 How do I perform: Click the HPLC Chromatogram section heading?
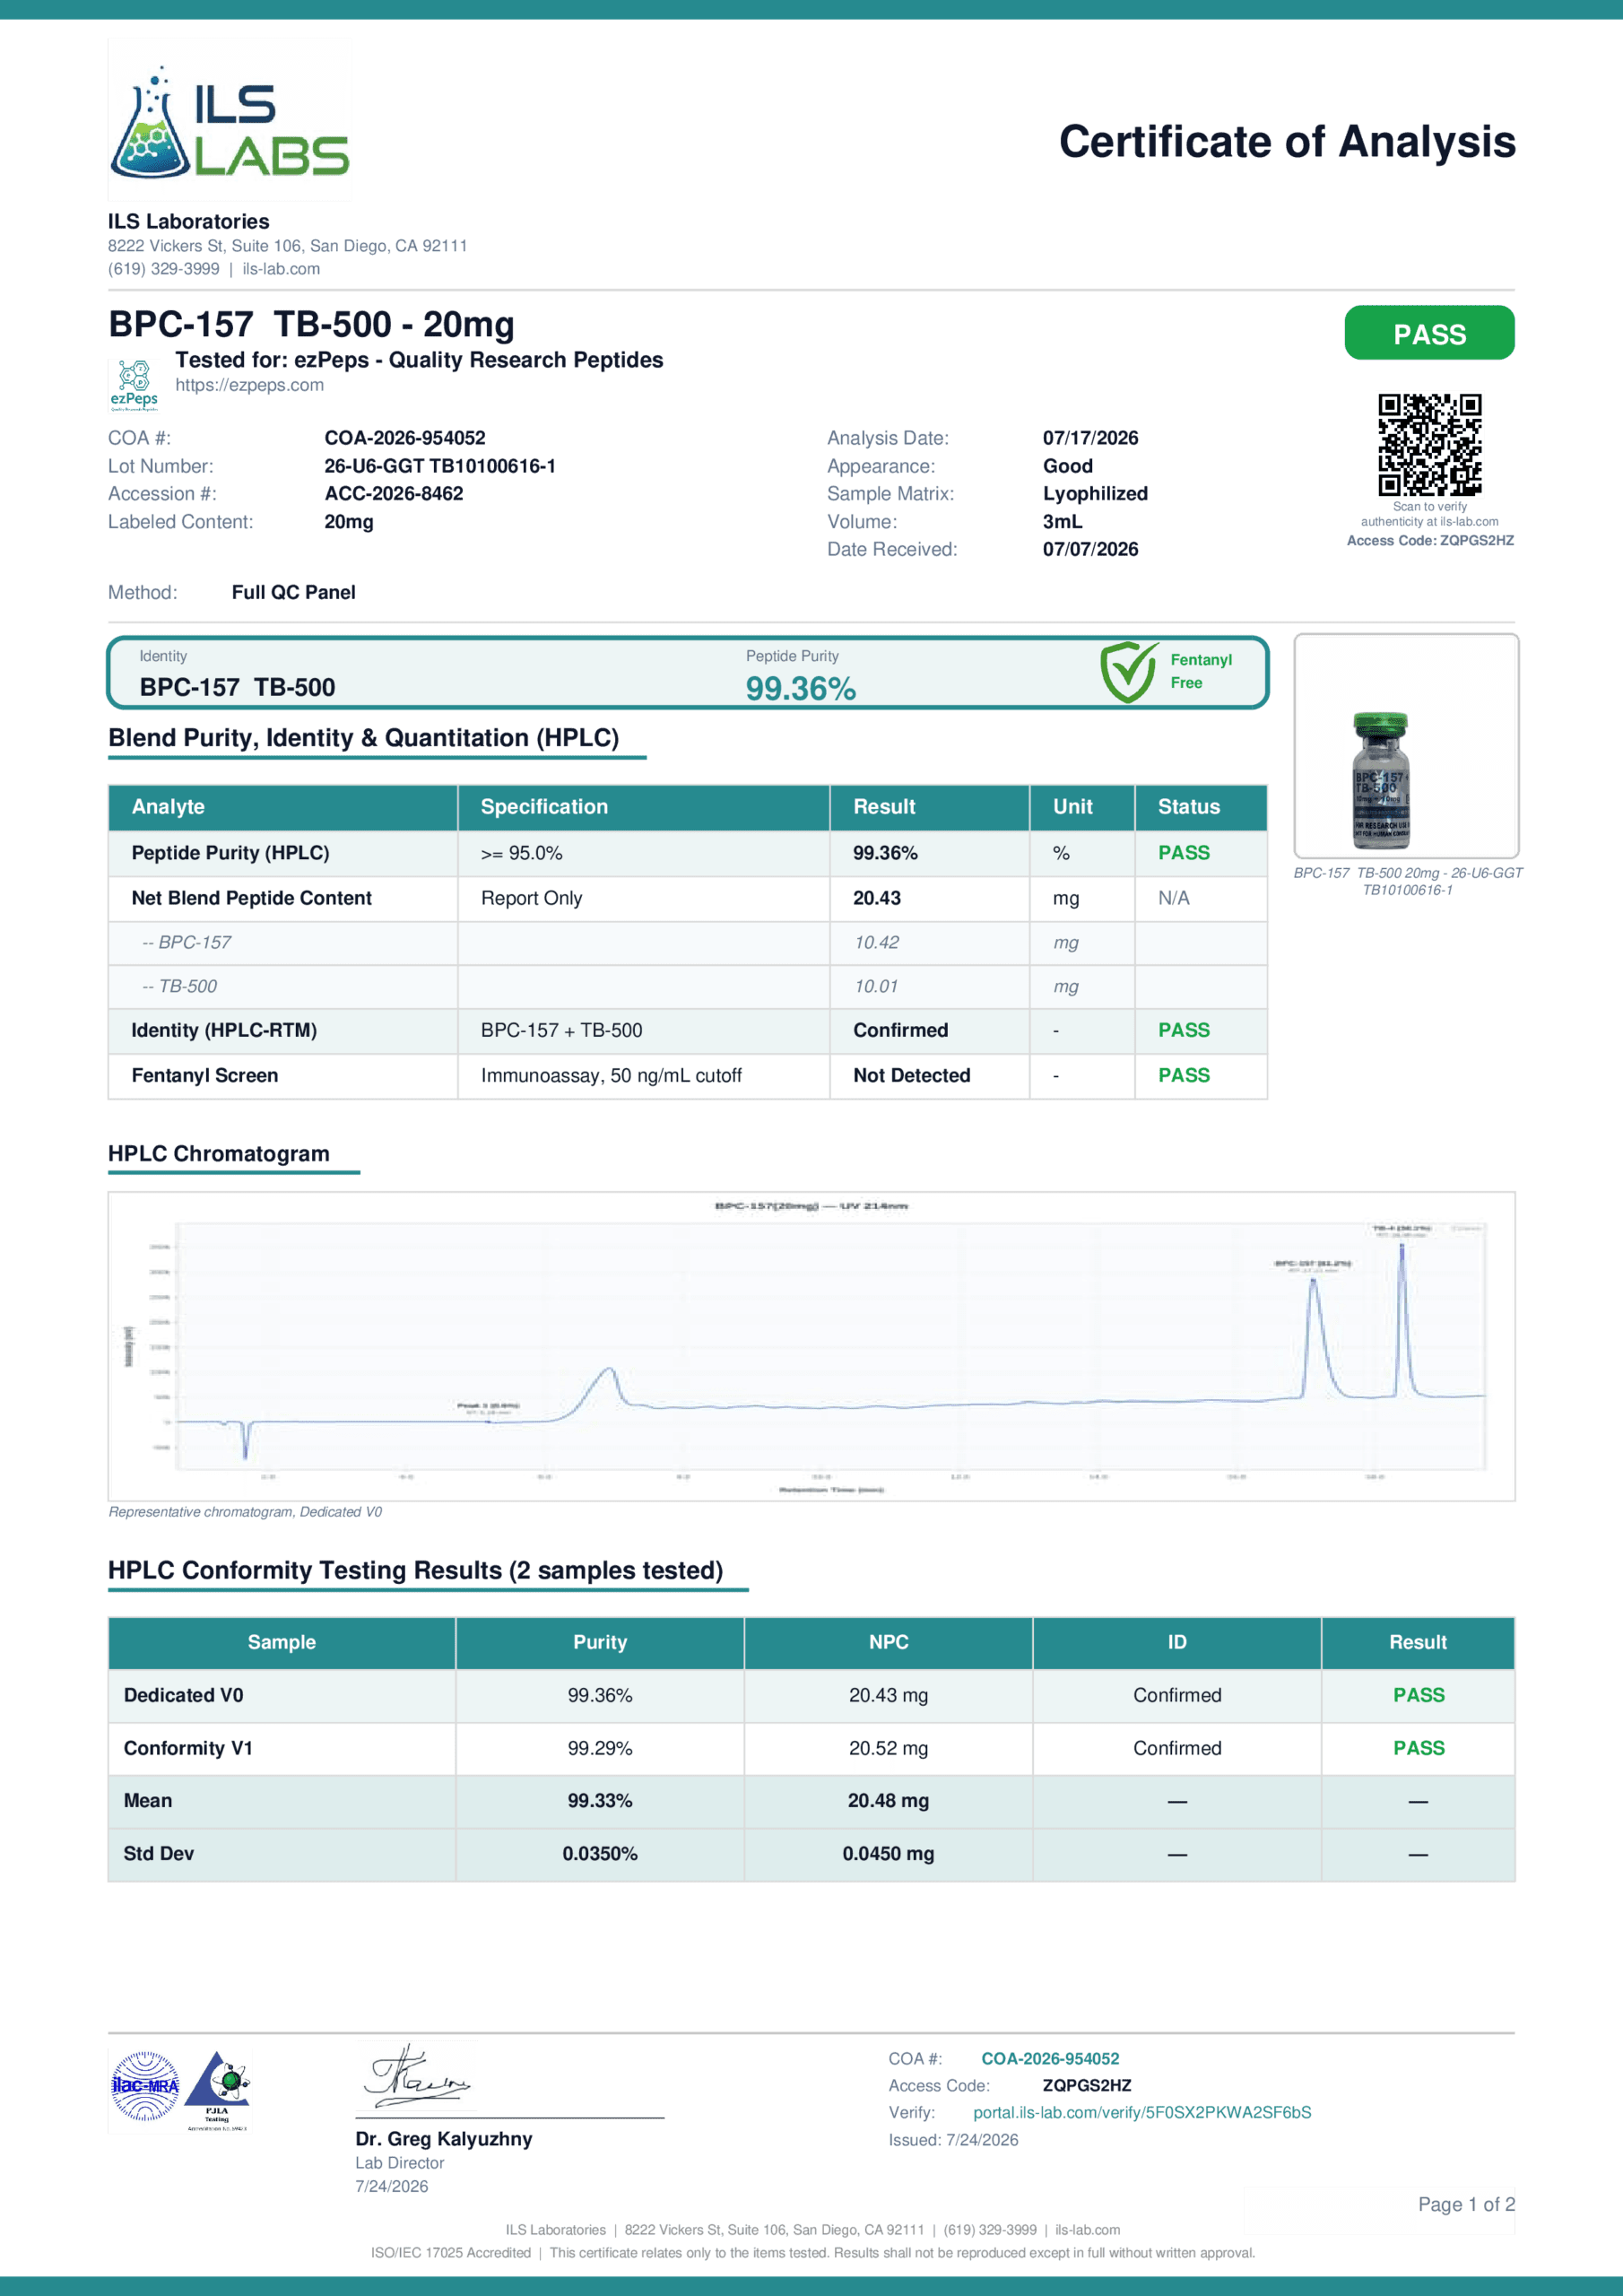218,1154
